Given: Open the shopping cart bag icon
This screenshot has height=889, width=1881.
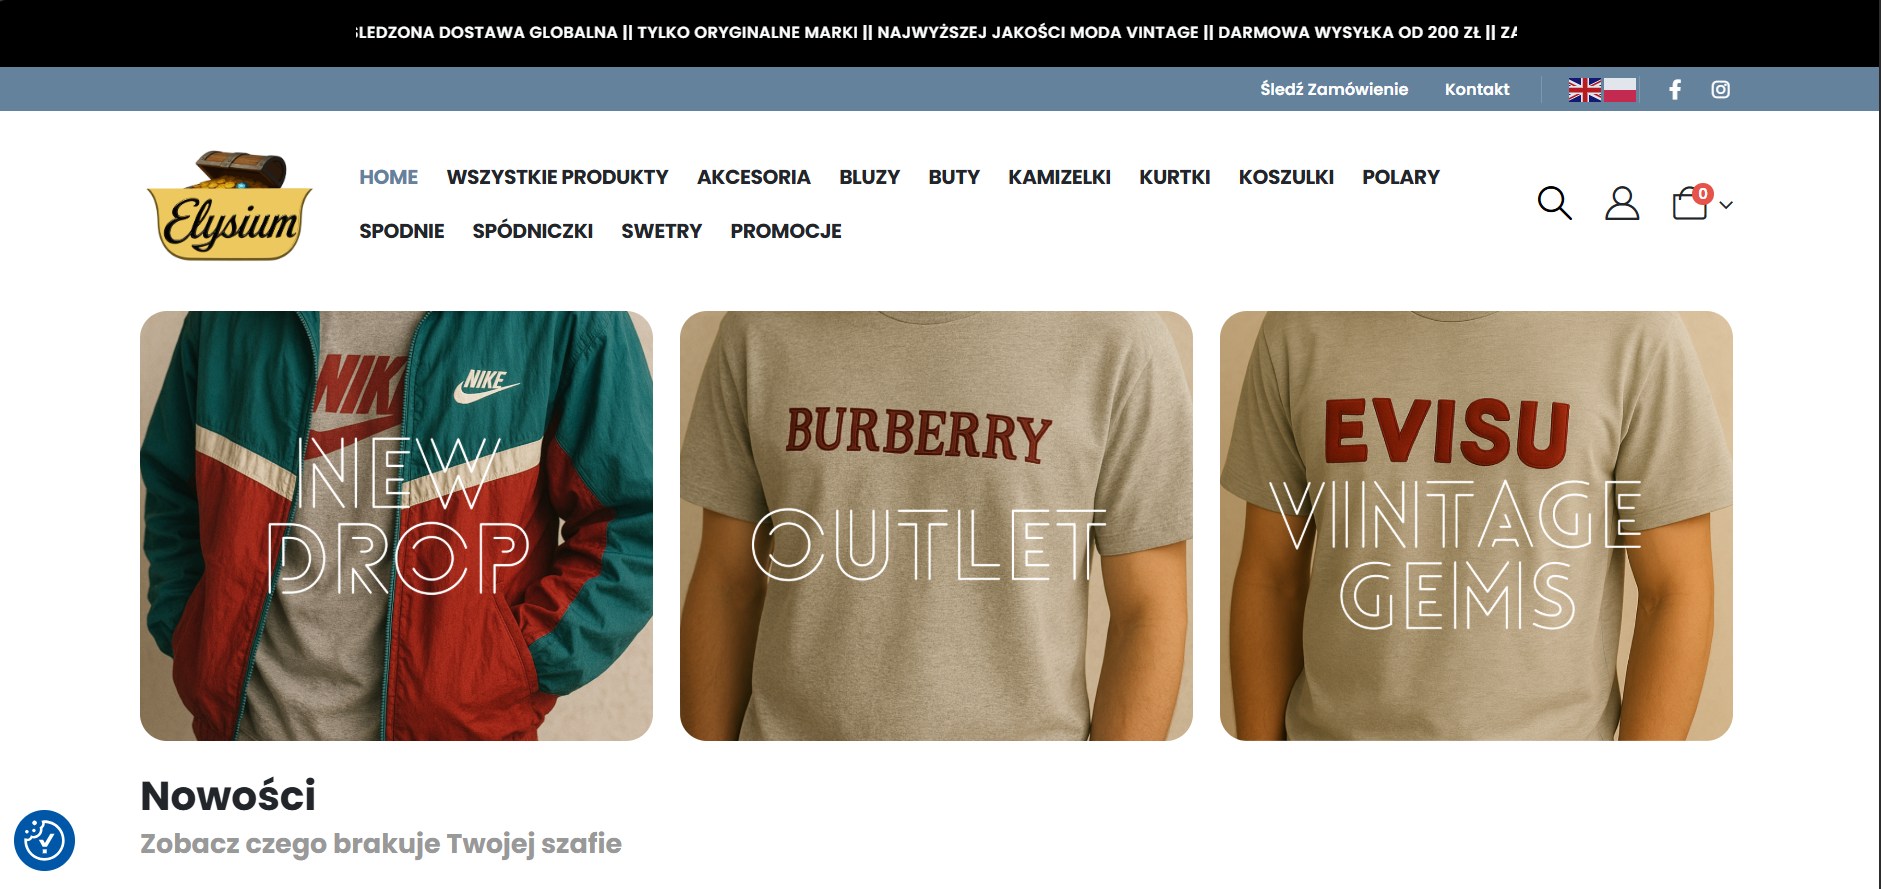Looking at the screenshot, I should [1691, 202].
